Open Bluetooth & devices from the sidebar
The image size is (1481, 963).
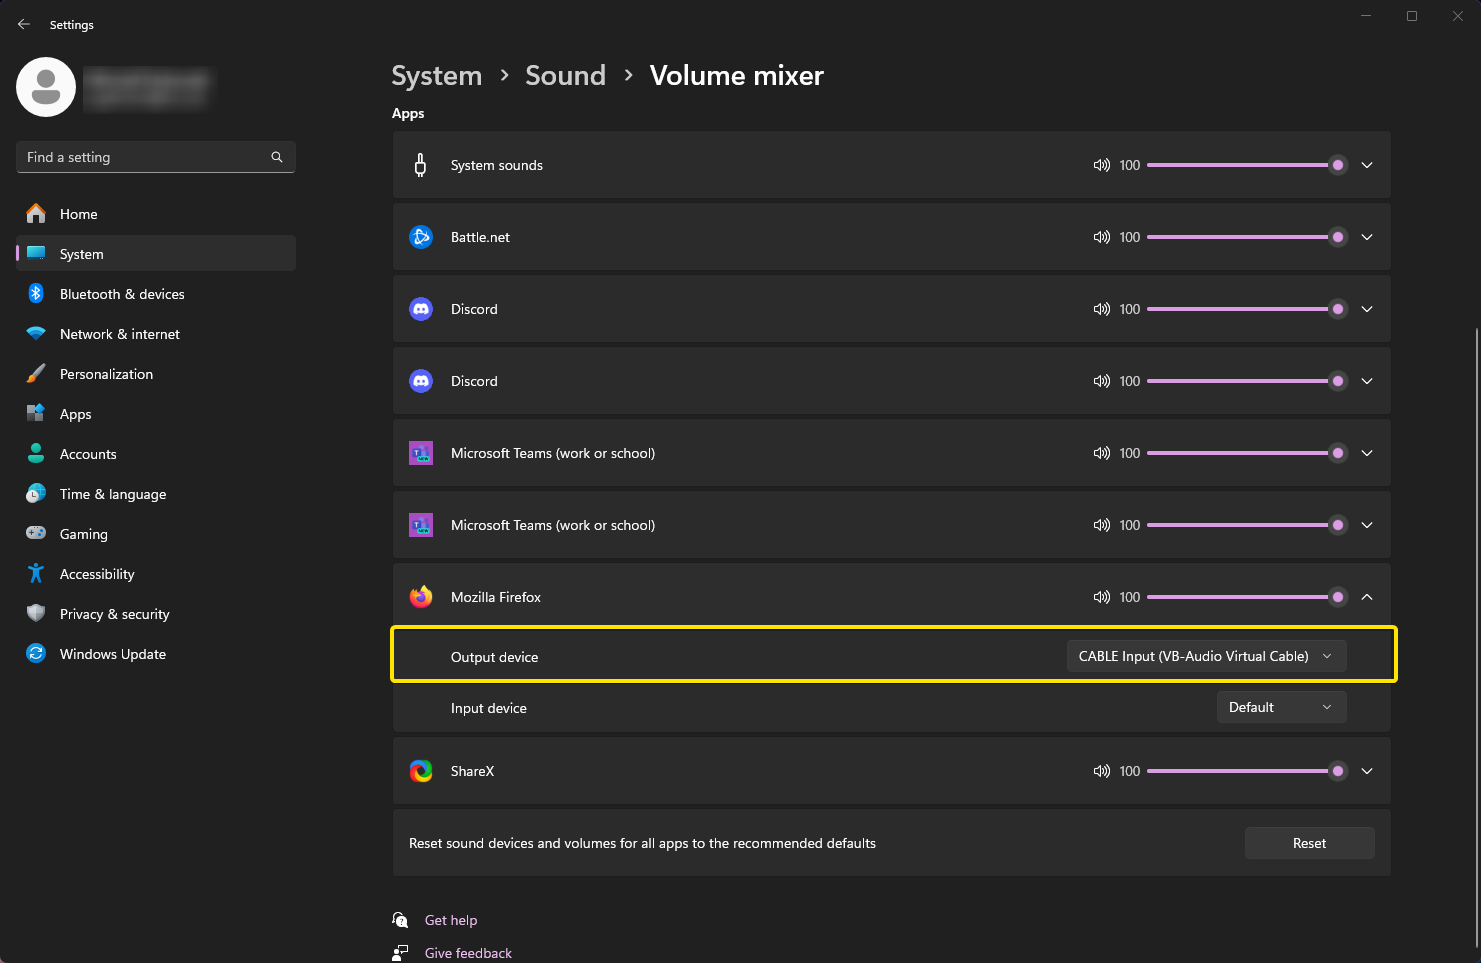coord(122,293)
